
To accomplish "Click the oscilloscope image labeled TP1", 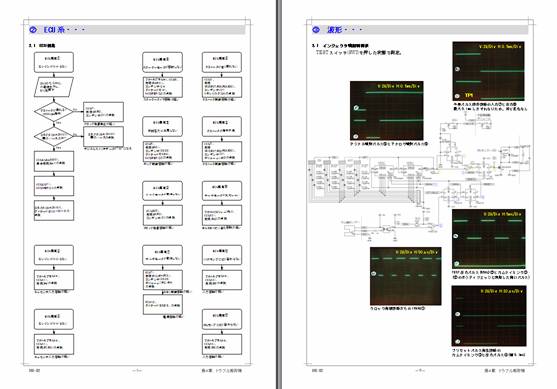I will click(488, 71).
